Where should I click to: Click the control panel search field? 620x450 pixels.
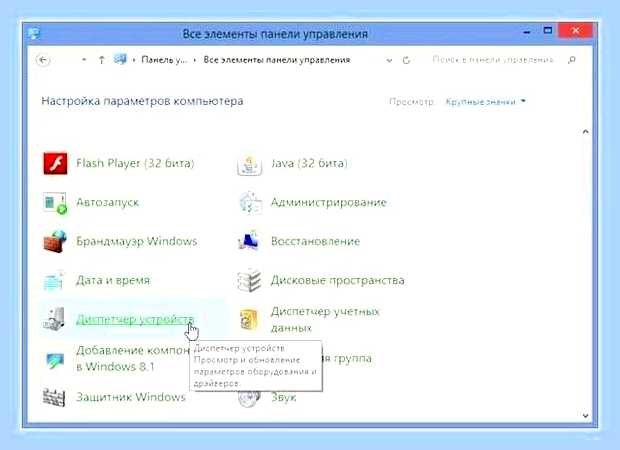[493, 60]
